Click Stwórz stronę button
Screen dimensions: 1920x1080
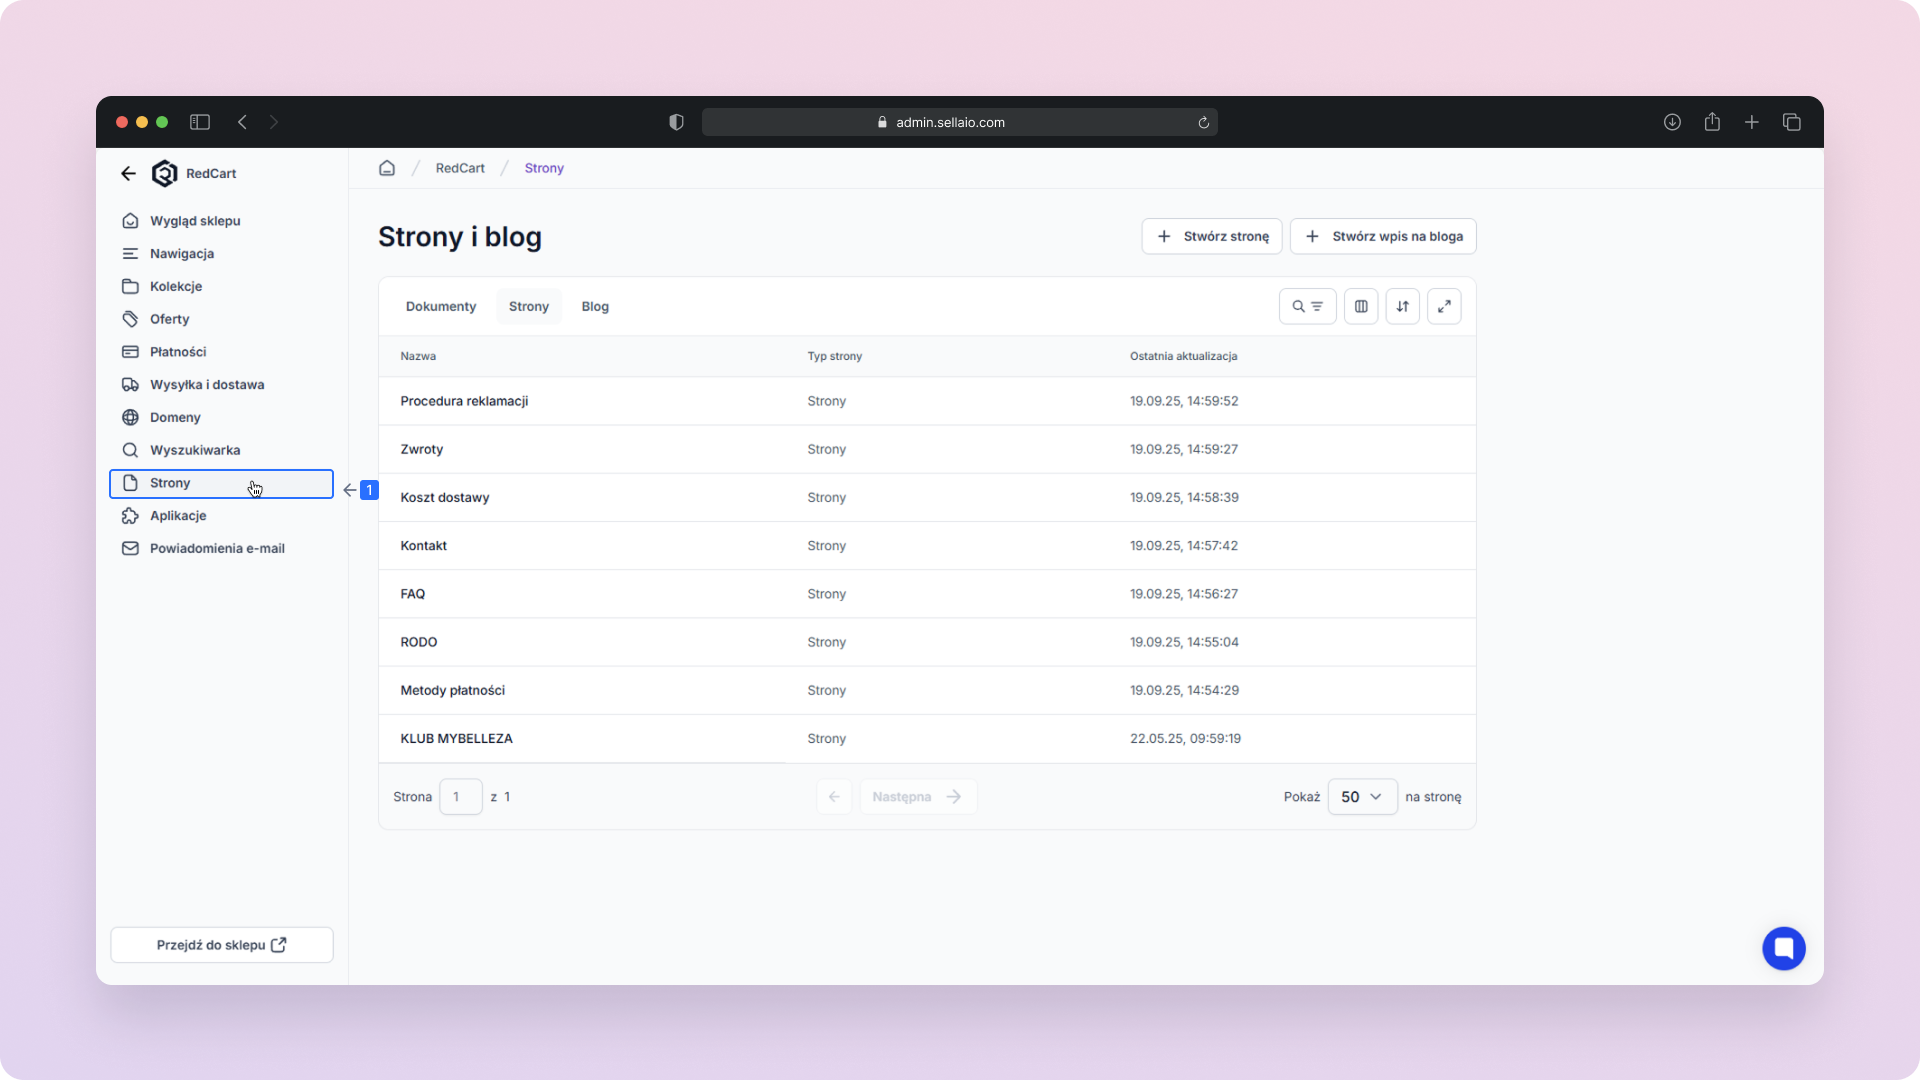[1211, 237]
